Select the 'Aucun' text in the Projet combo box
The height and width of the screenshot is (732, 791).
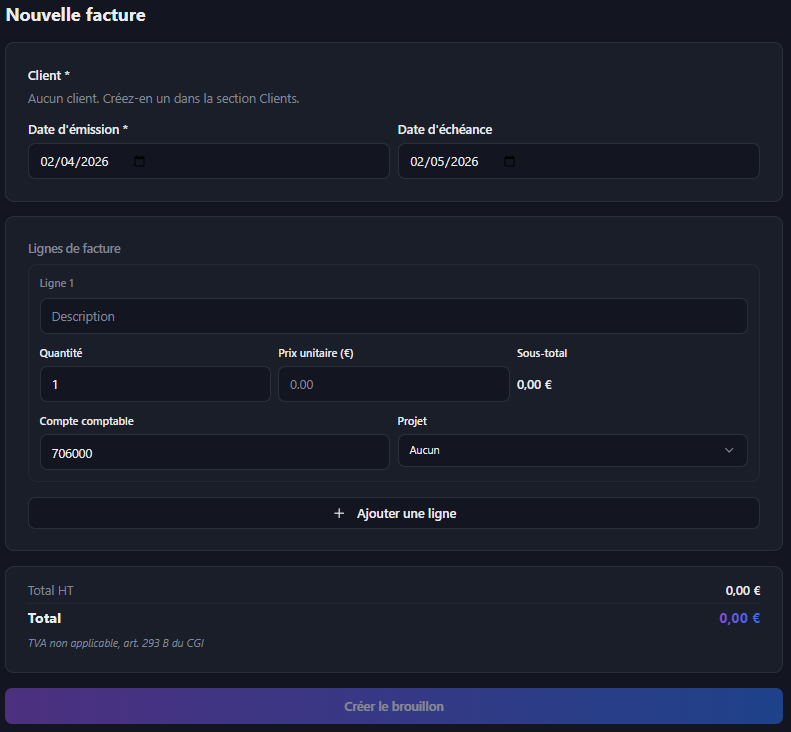pos(424,451)
